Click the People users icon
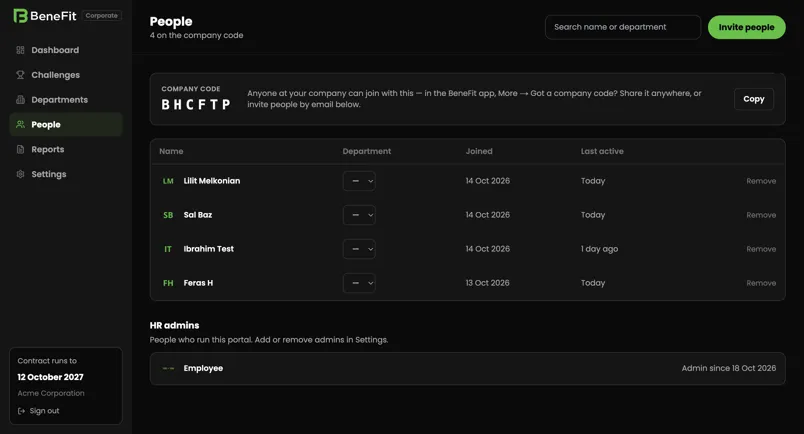Image resolution: width=804 pixels, height=434 pixels. point(21,125)
